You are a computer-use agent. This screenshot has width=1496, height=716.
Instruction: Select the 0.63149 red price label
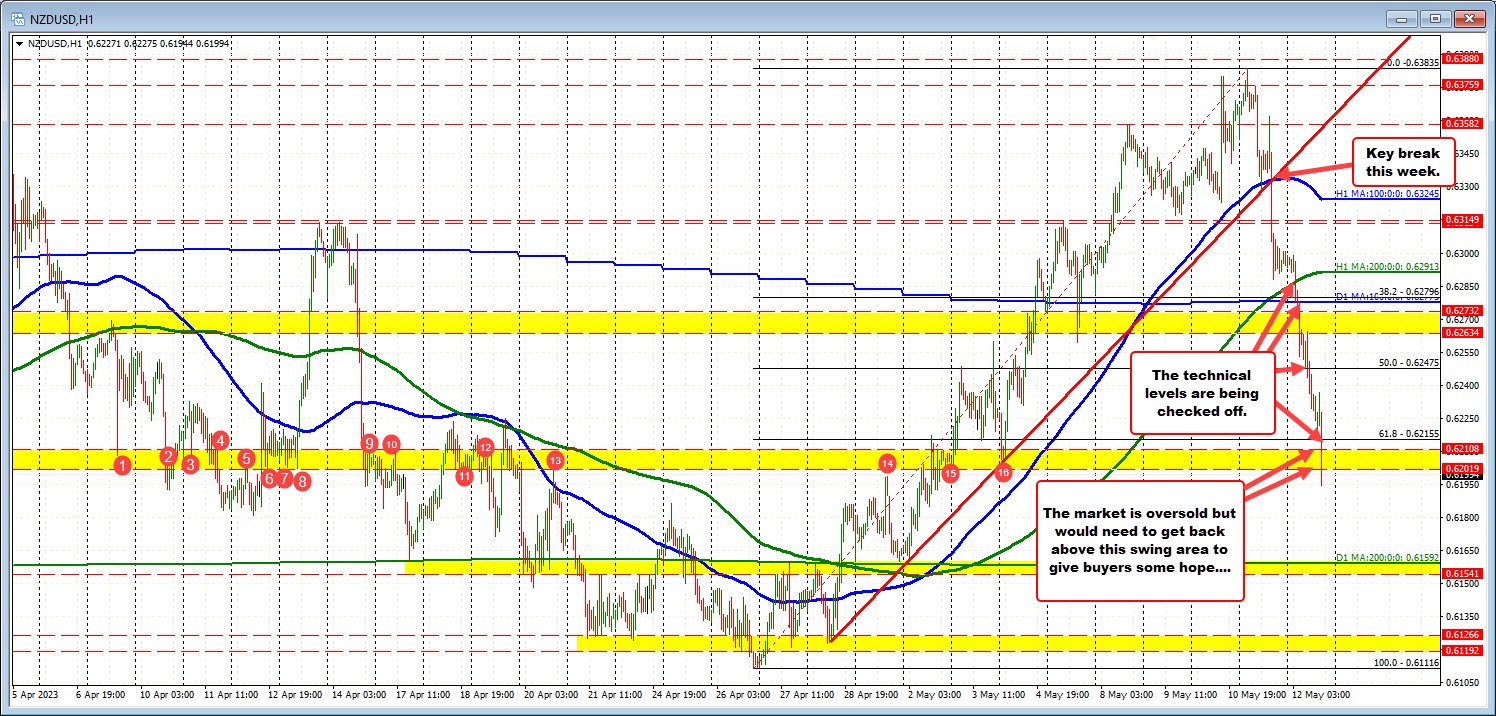tap(1461, 219)
